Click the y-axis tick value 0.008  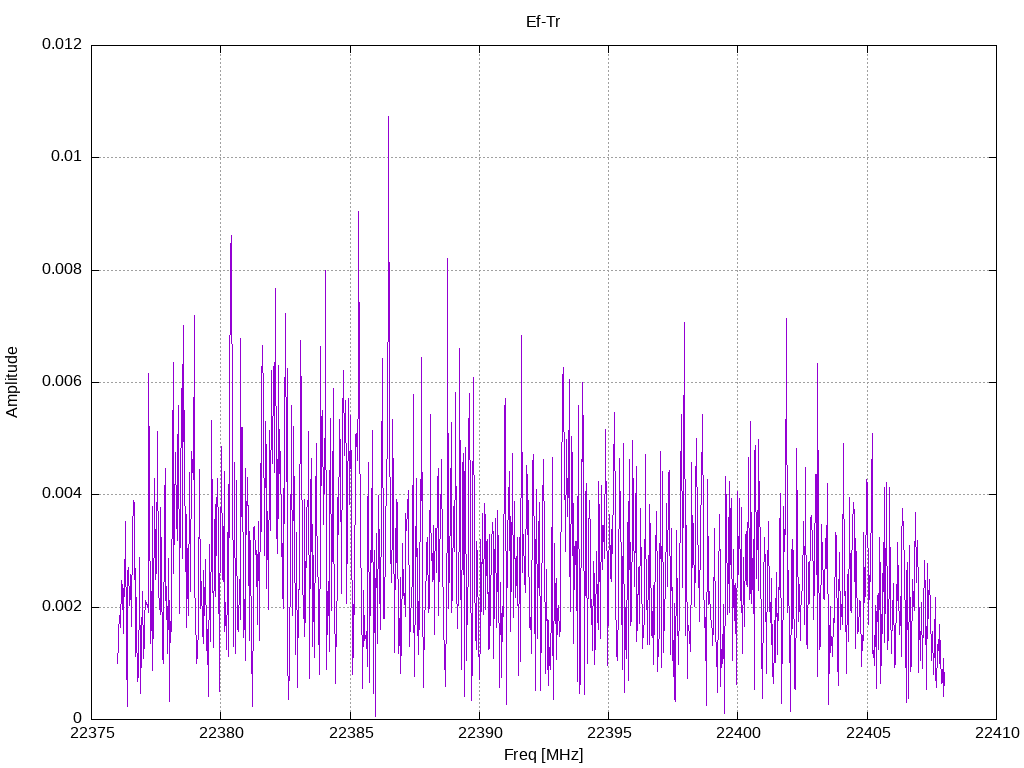62,270
